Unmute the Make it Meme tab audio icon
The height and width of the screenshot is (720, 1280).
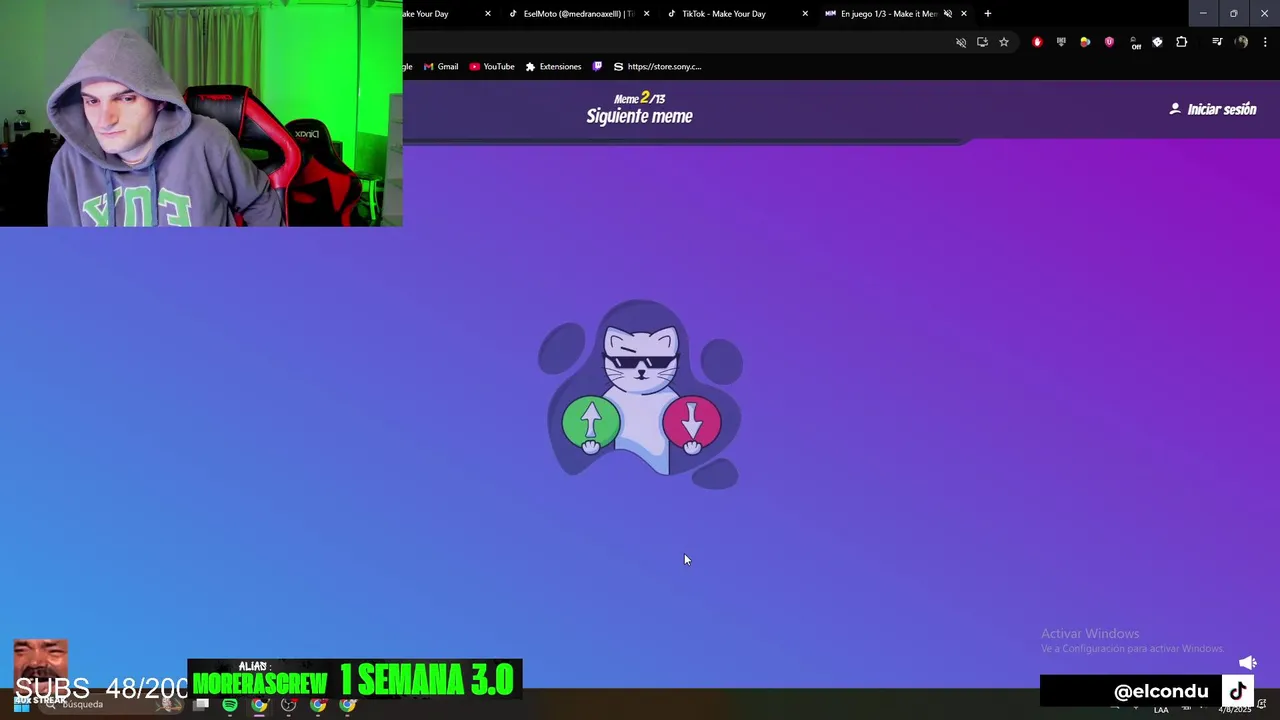pos(947,14)
